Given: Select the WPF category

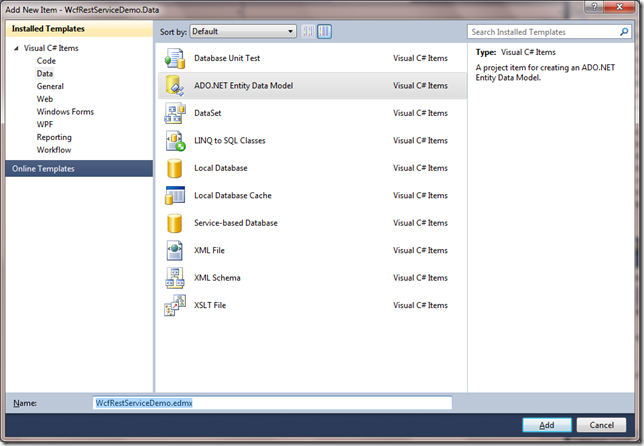Looking at the screenshot, I should pos(44,124).
